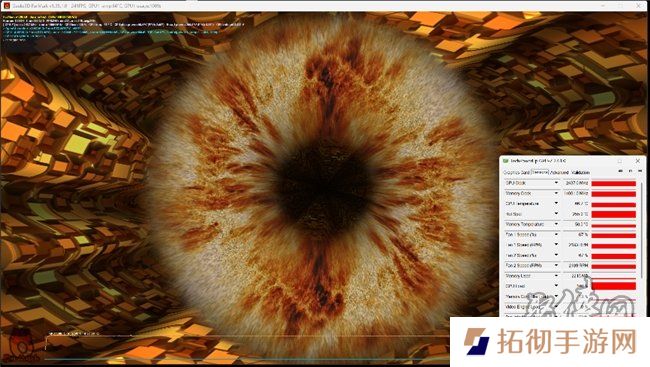Open the Memory Temperature dropdown arrow
Viewport: 650px width, 367px height.
(556, 224)
